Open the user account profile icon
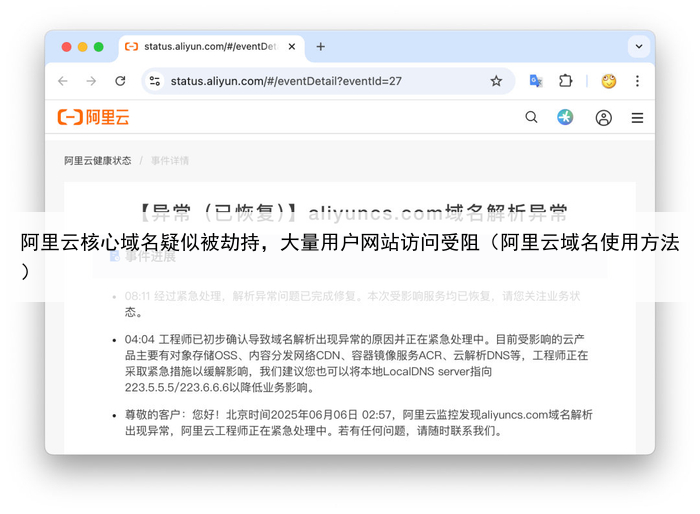 [603, 117]
